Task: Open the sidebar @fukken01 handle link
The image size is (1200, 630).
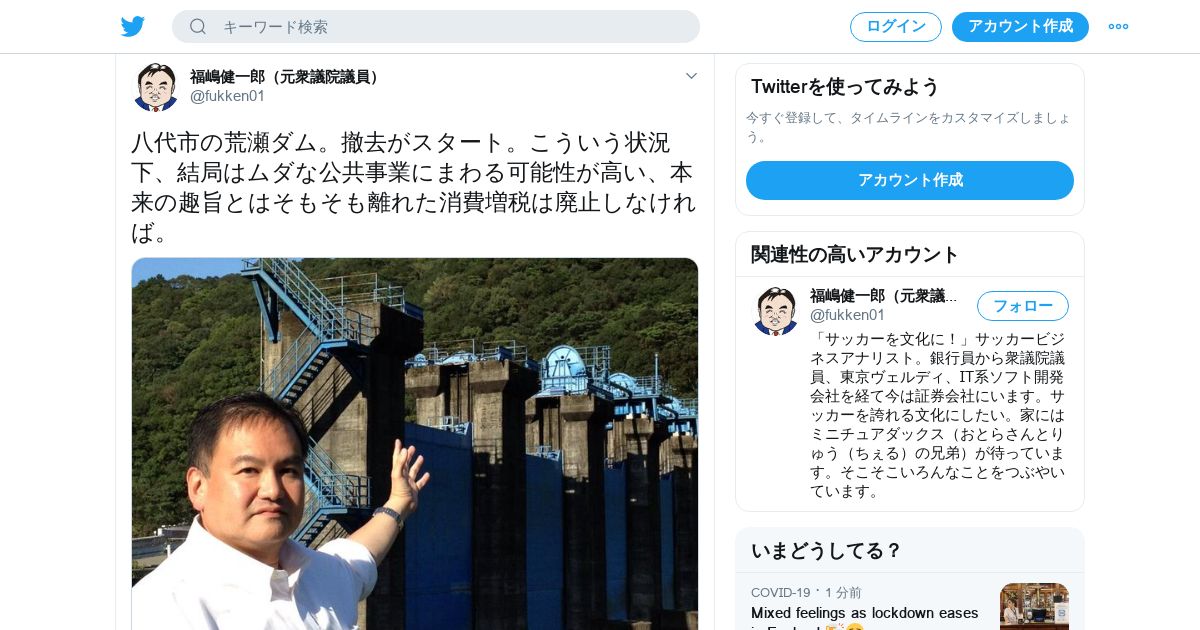Action: click(x=848, y=315)
